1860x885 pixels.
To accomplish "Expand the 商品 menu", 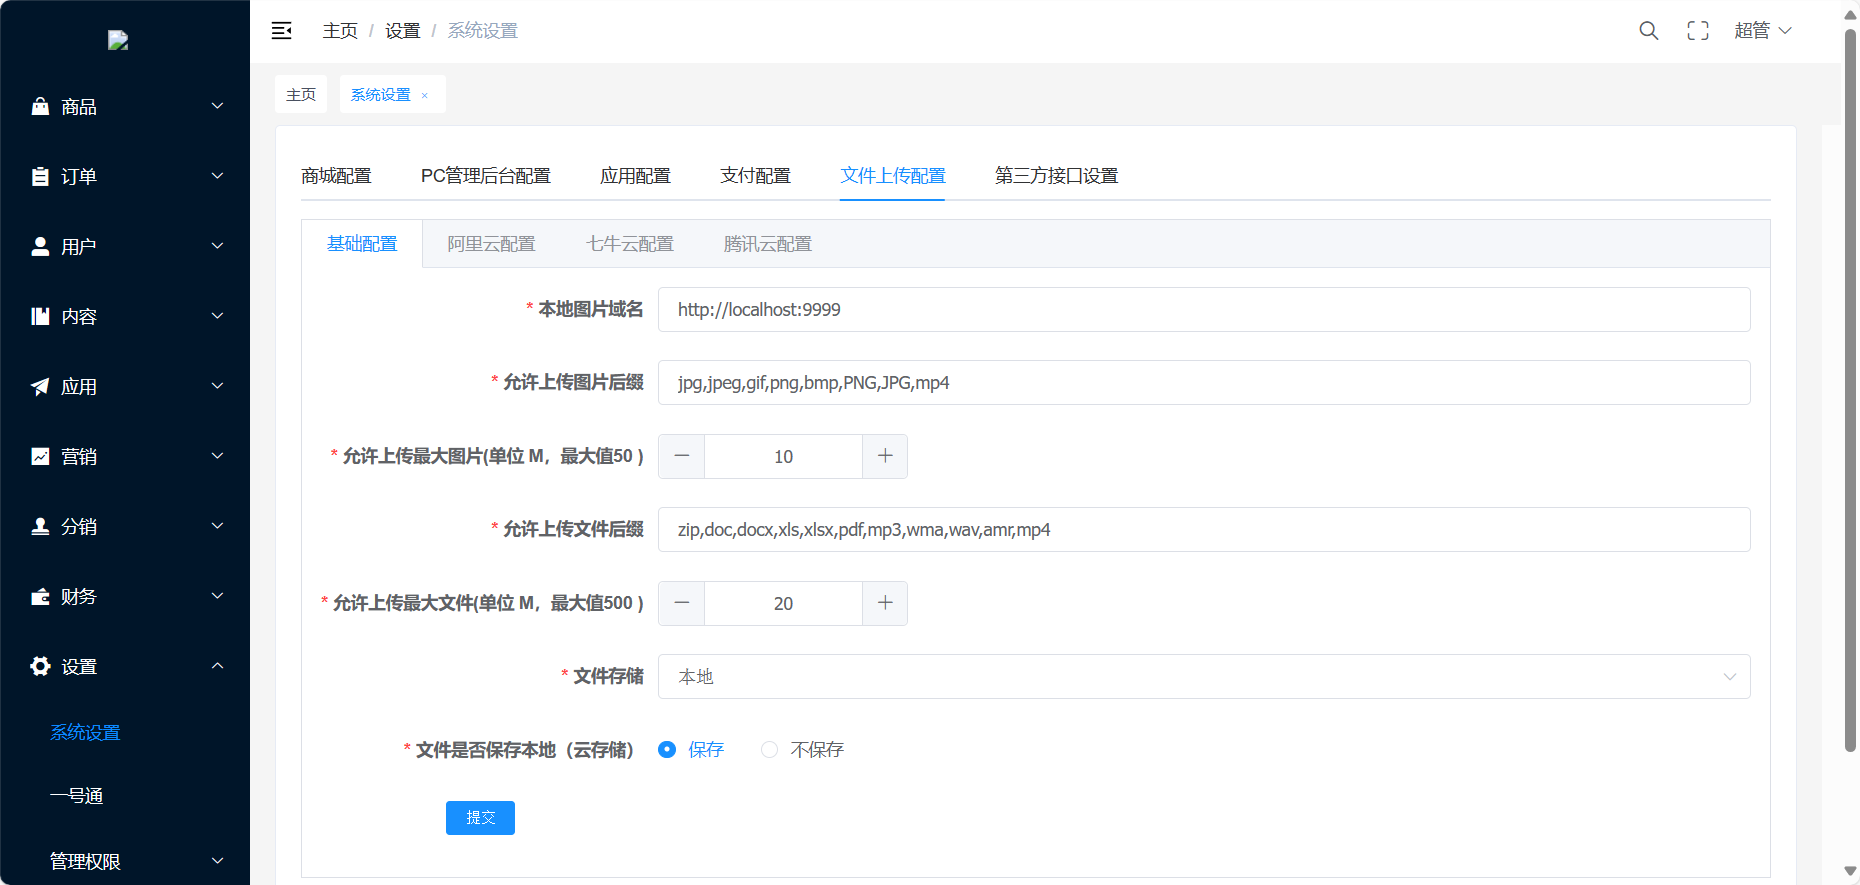I will 125,106.
